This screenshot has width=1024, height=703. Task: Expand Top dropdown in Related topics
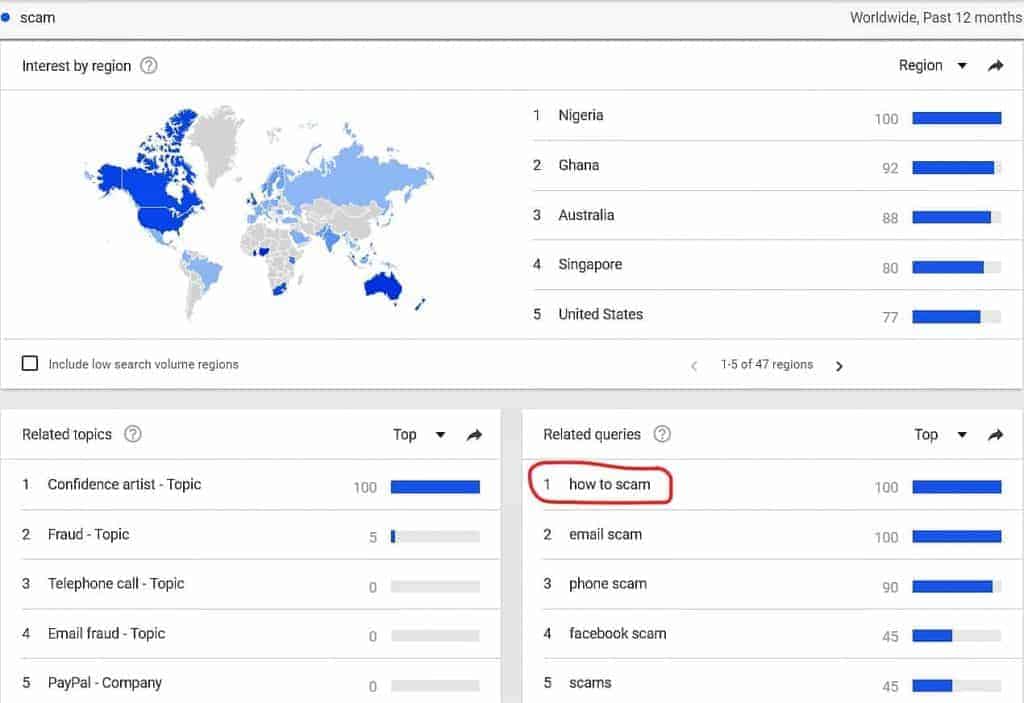418,434
